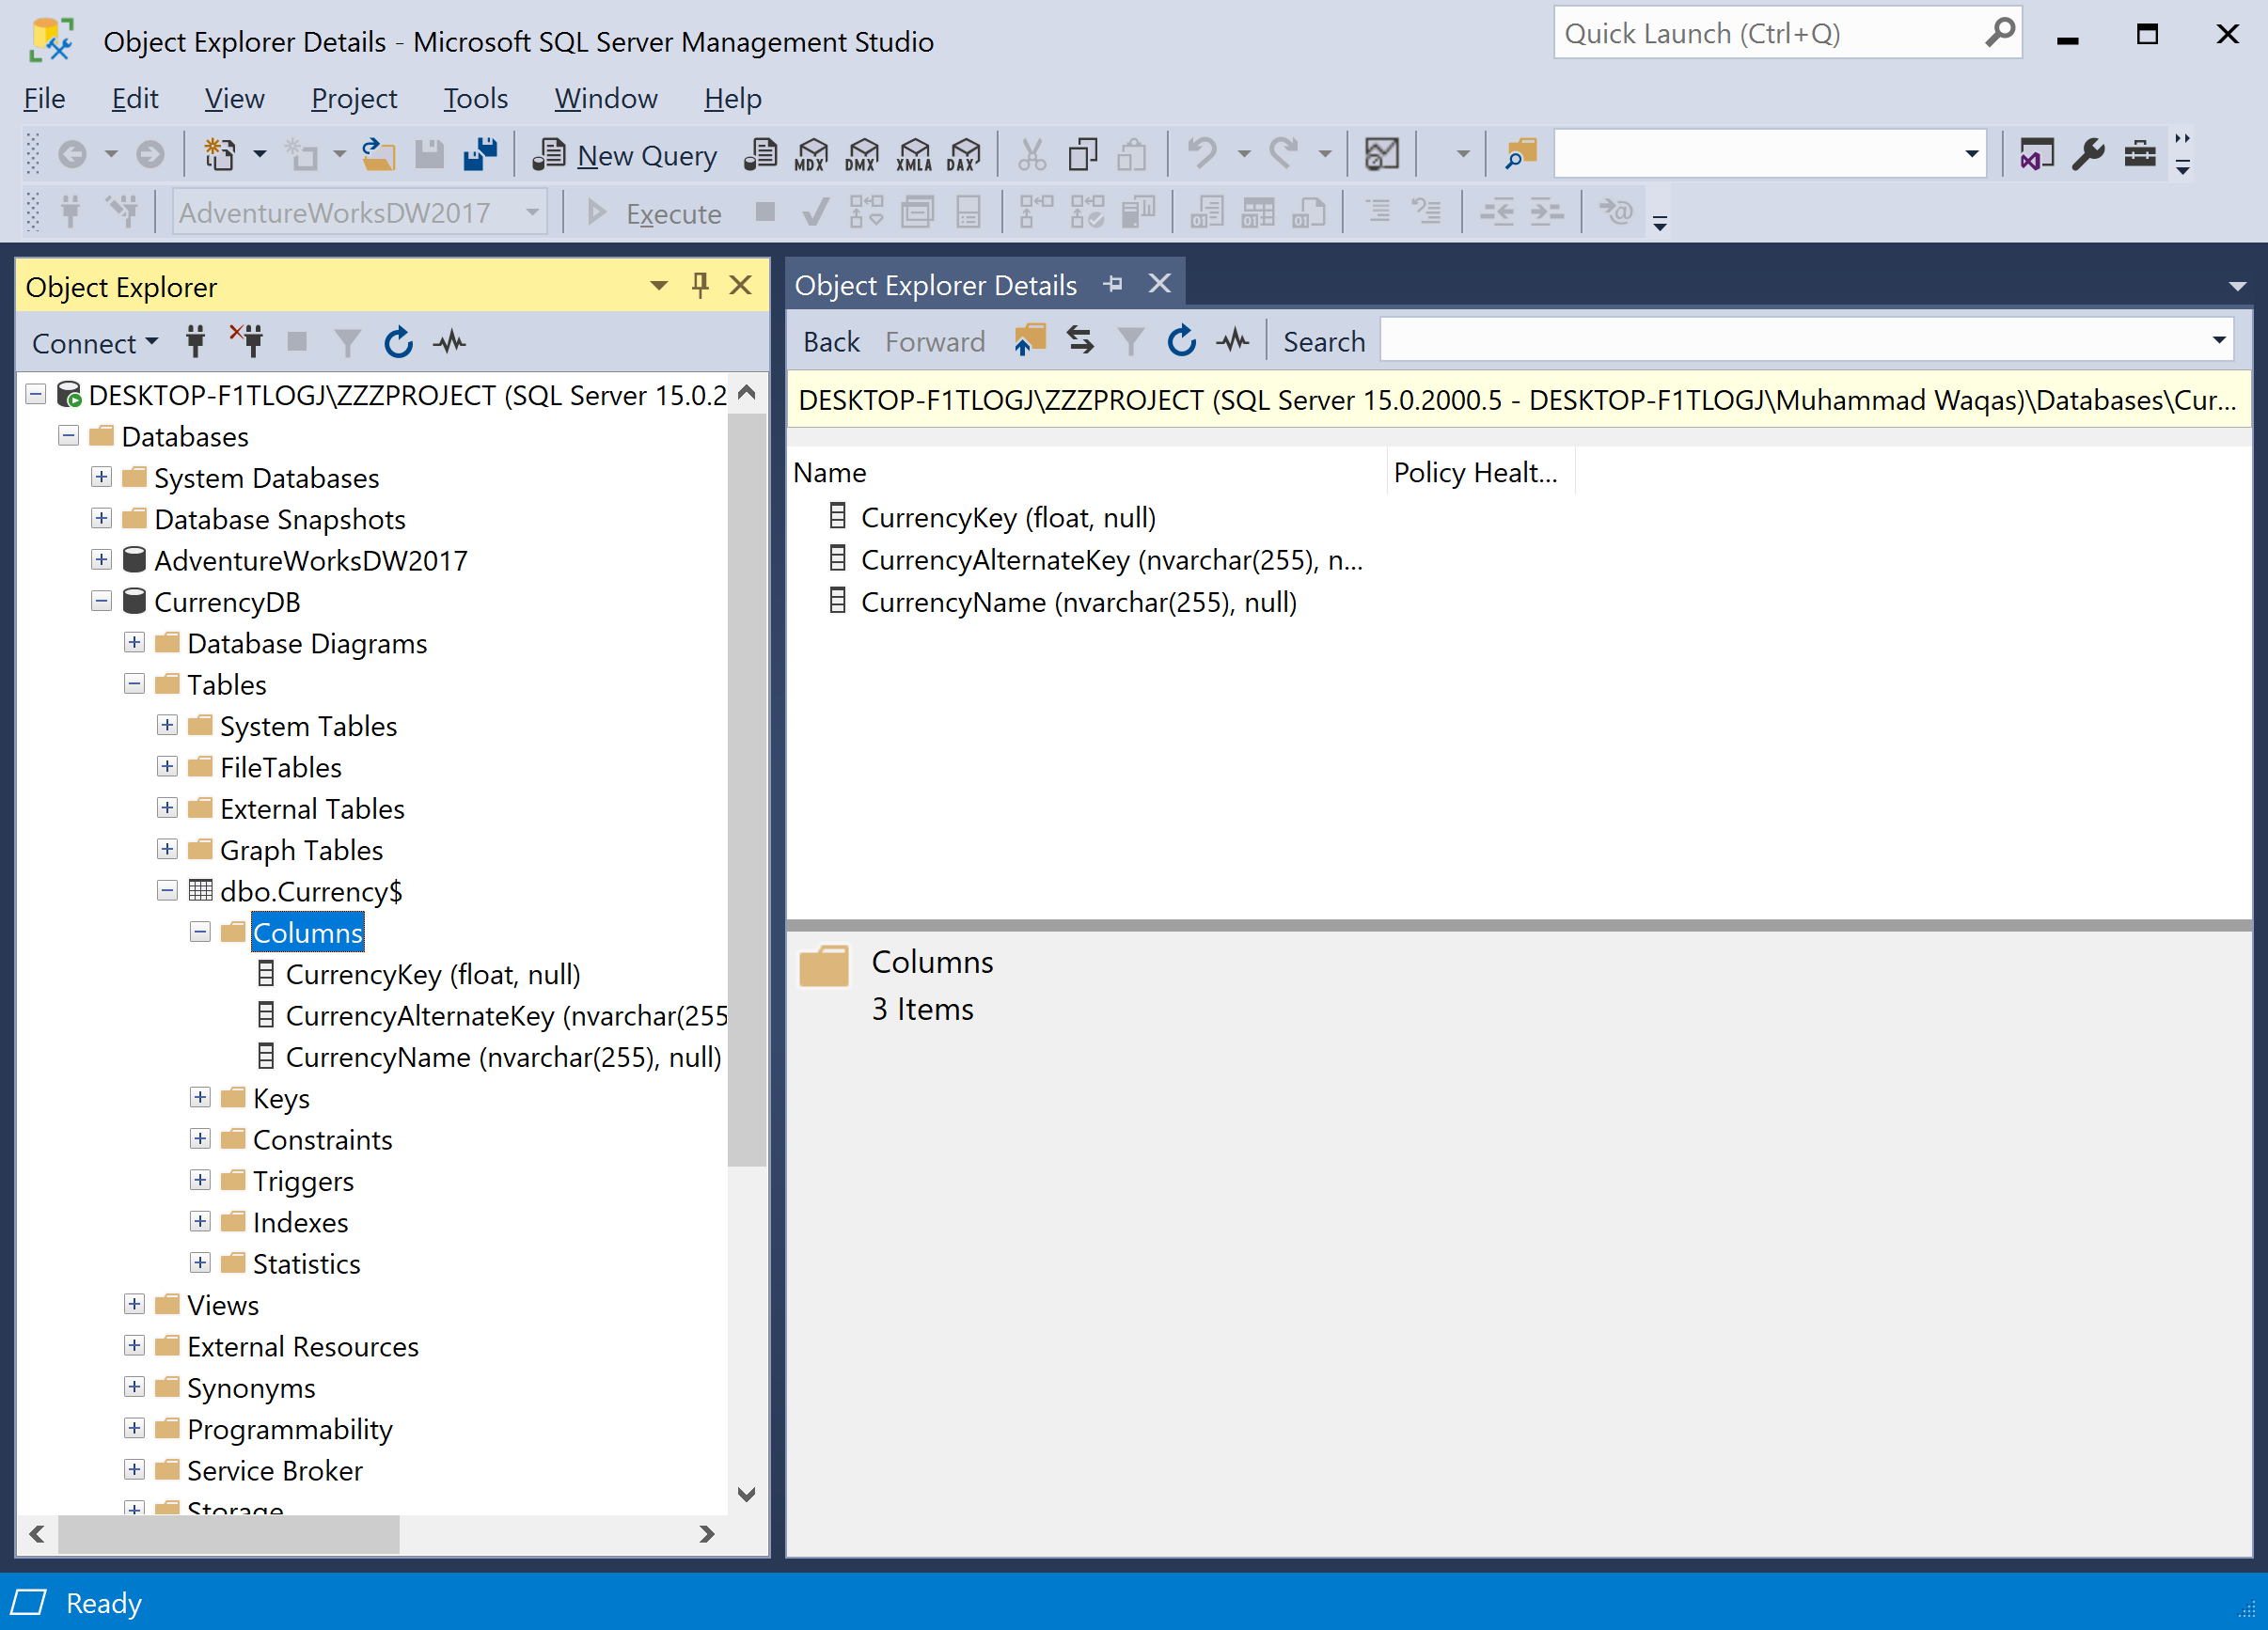The image size is (2268, 1630).
Task: Open the View menu
Action: coord(234,98)
